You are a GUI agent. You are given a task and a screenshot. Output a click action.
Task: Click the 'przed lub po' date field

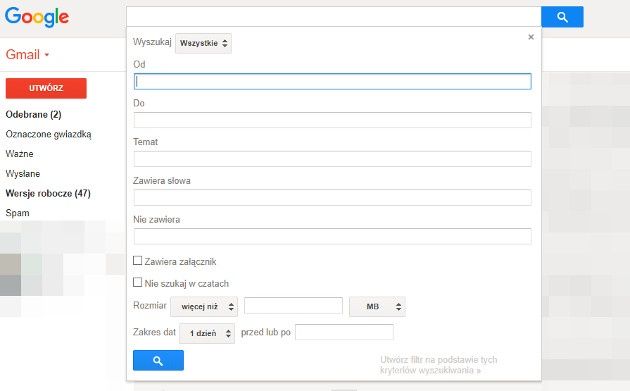(x=344, y=332)
